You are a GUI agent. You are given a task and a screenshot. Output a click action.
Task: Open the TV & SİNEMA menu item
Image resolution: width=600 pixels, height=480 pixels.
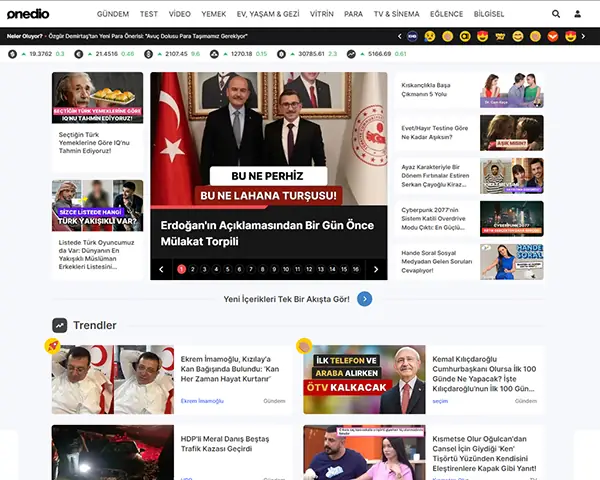pyautogui.click(x=396, y=14)
